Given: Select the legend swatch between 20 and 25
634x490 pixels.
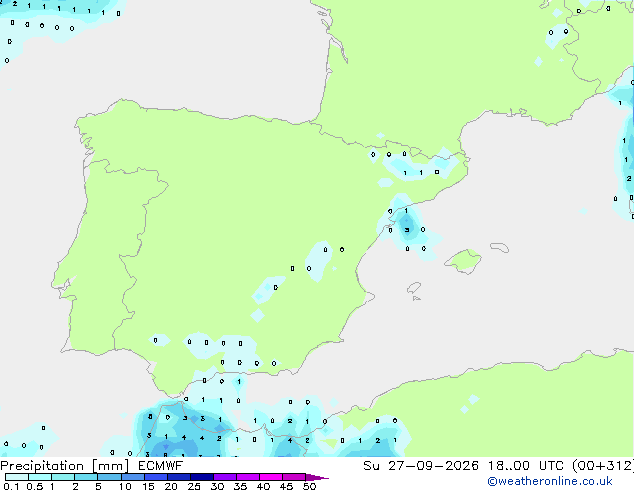Looking at the screenshot, I should tap(179, 477).
